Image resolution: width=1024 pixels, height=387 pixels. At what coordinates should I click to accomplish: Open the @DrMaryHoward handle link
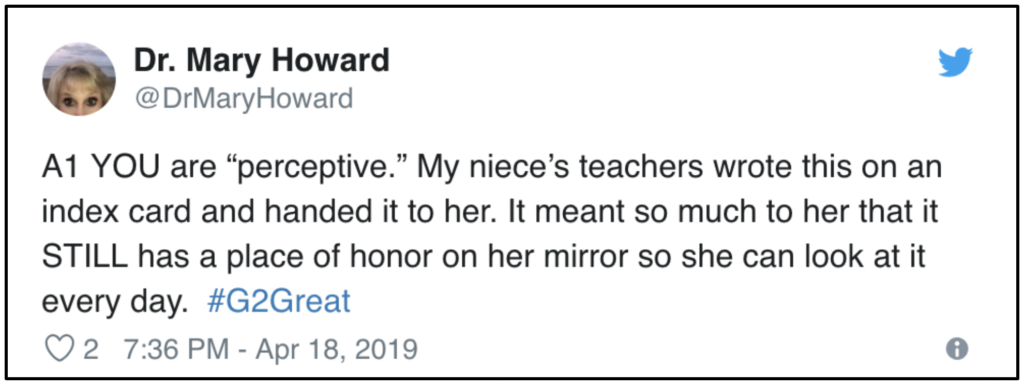[x=244, y=99]
